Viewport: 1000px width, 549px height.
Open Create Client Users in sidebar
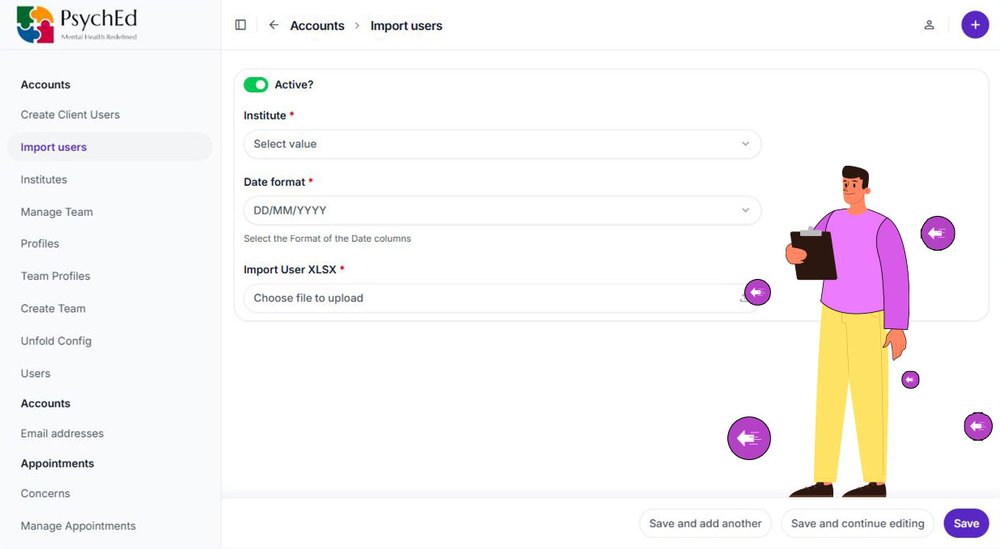pos(70,115)
